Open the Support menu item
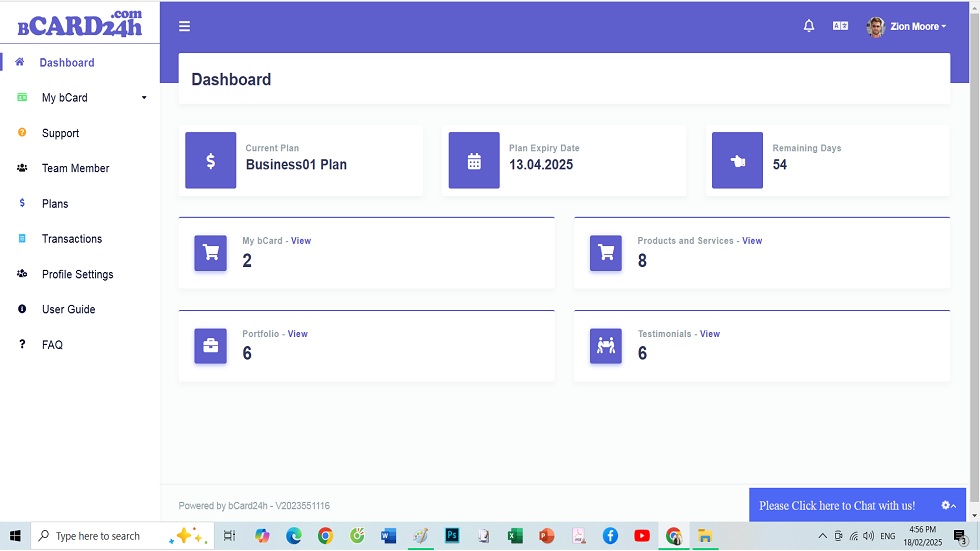The height and width of the screenshot is (551, 980). (60, 133)
